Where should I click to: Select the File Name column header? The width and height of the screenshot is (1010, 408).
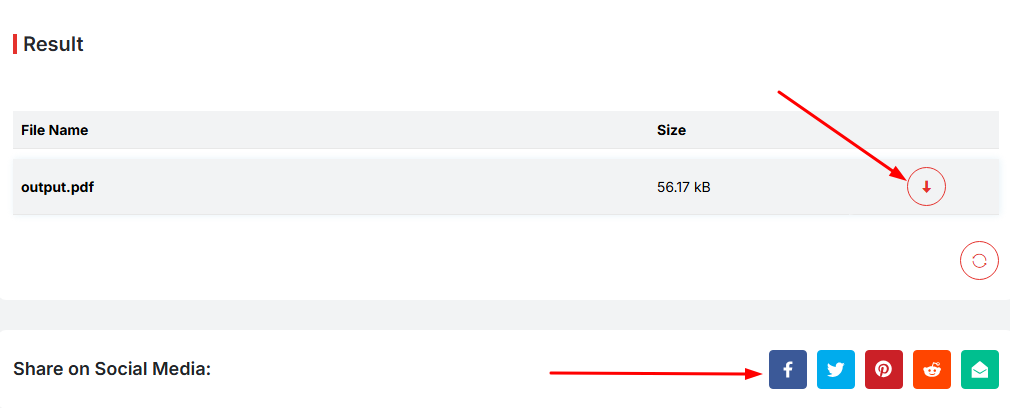point(55,130)
